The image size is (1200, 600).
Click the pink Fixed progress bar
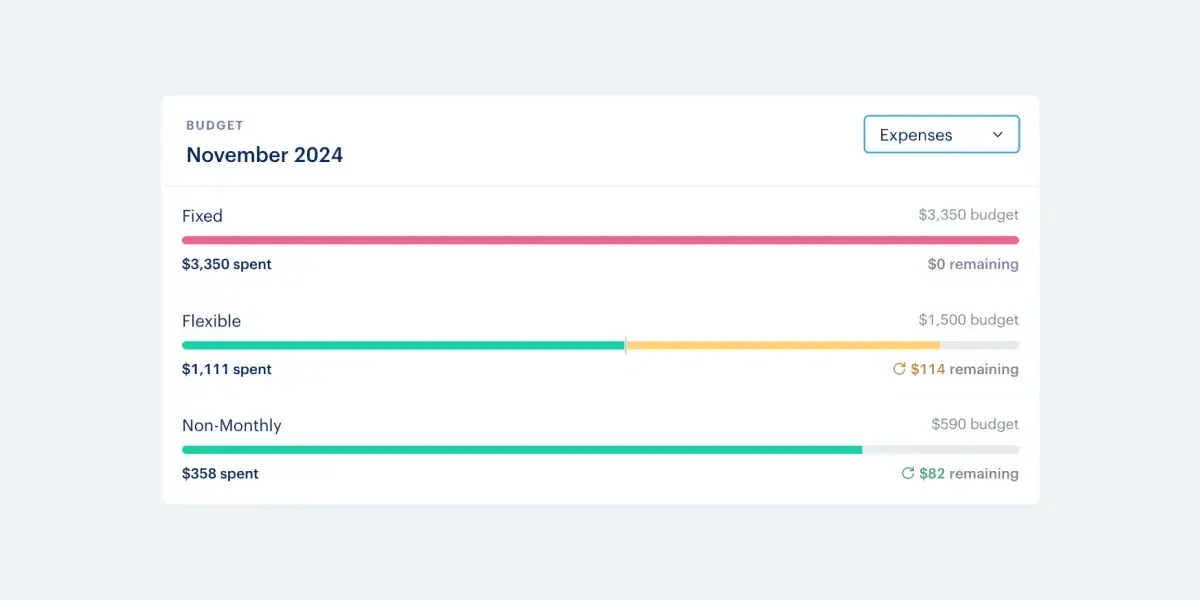(x=600, y=240)
